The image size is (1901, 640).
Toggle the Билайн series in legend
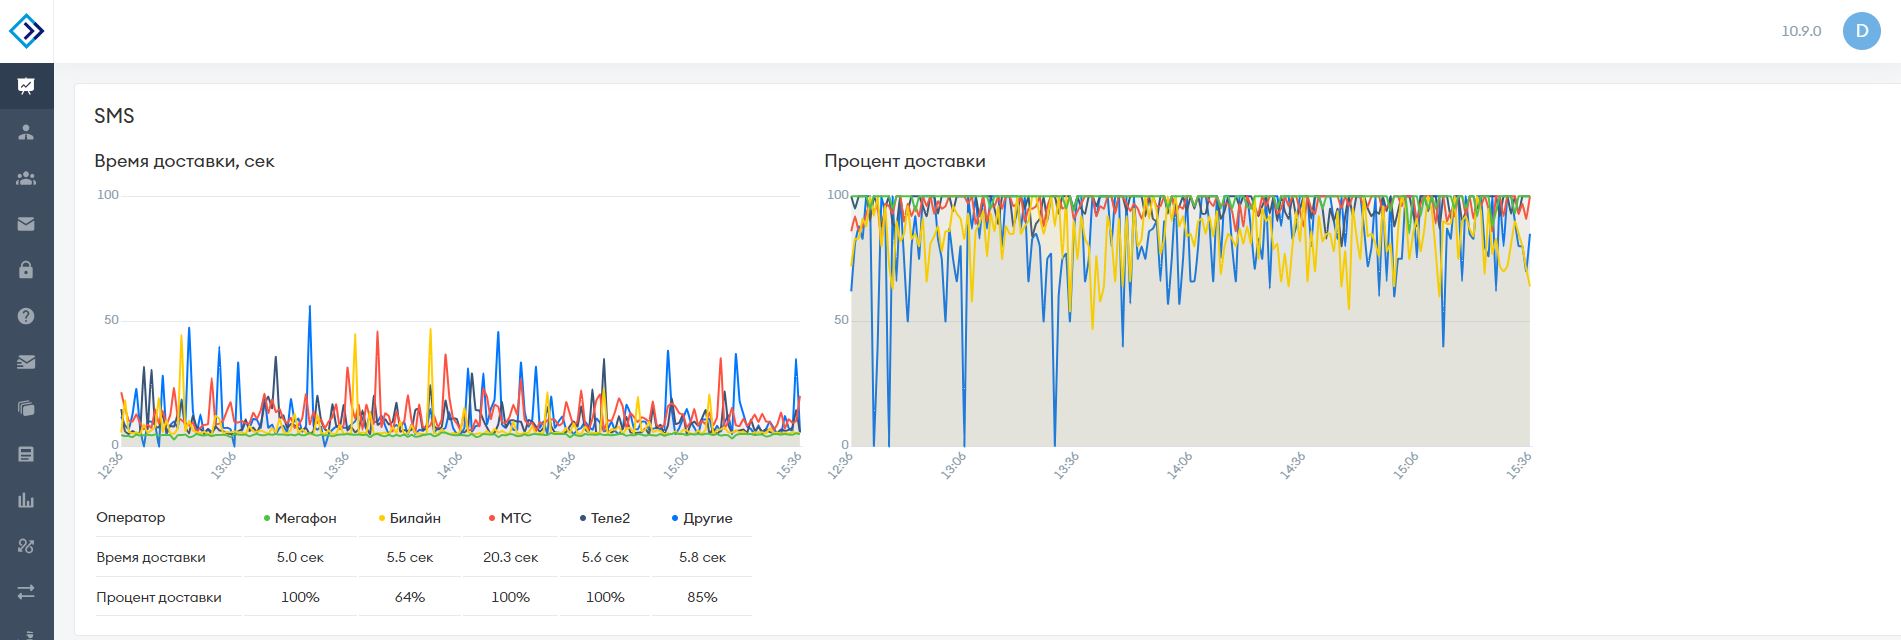coord(410,518)
